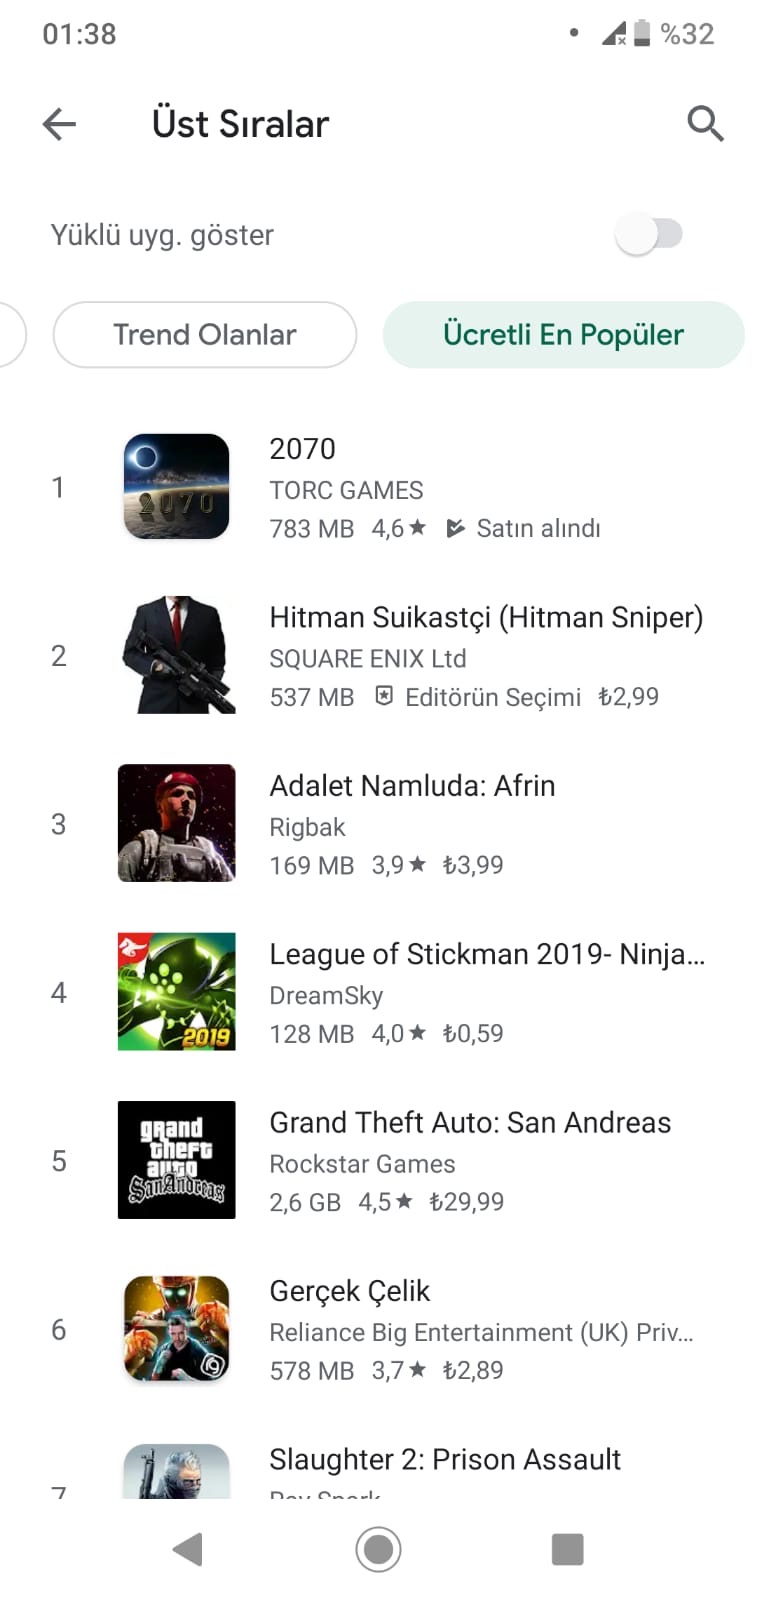Select the Ücretli En Popüler tab
Viewport: 757px width, 1600px height.
[x=563, y=335]
